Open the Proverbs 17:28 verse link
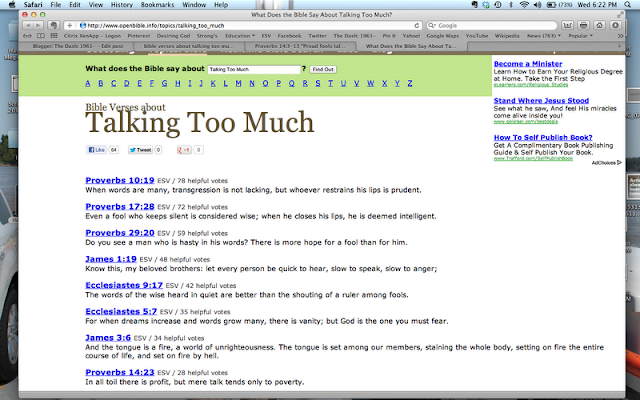Viewport: 640px width, 400px height. point(120,207)
